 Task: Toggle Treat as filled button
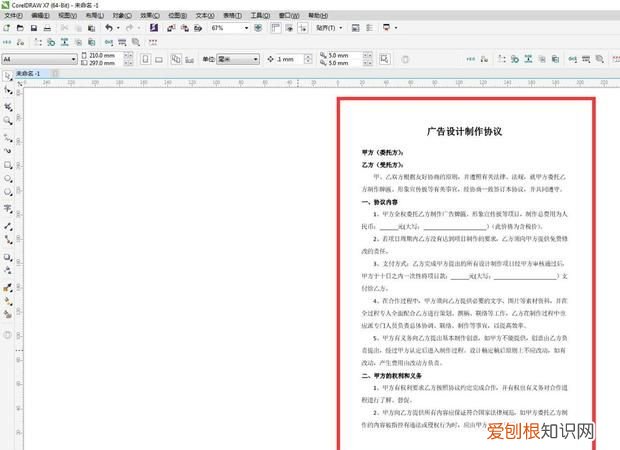point(384,59)
